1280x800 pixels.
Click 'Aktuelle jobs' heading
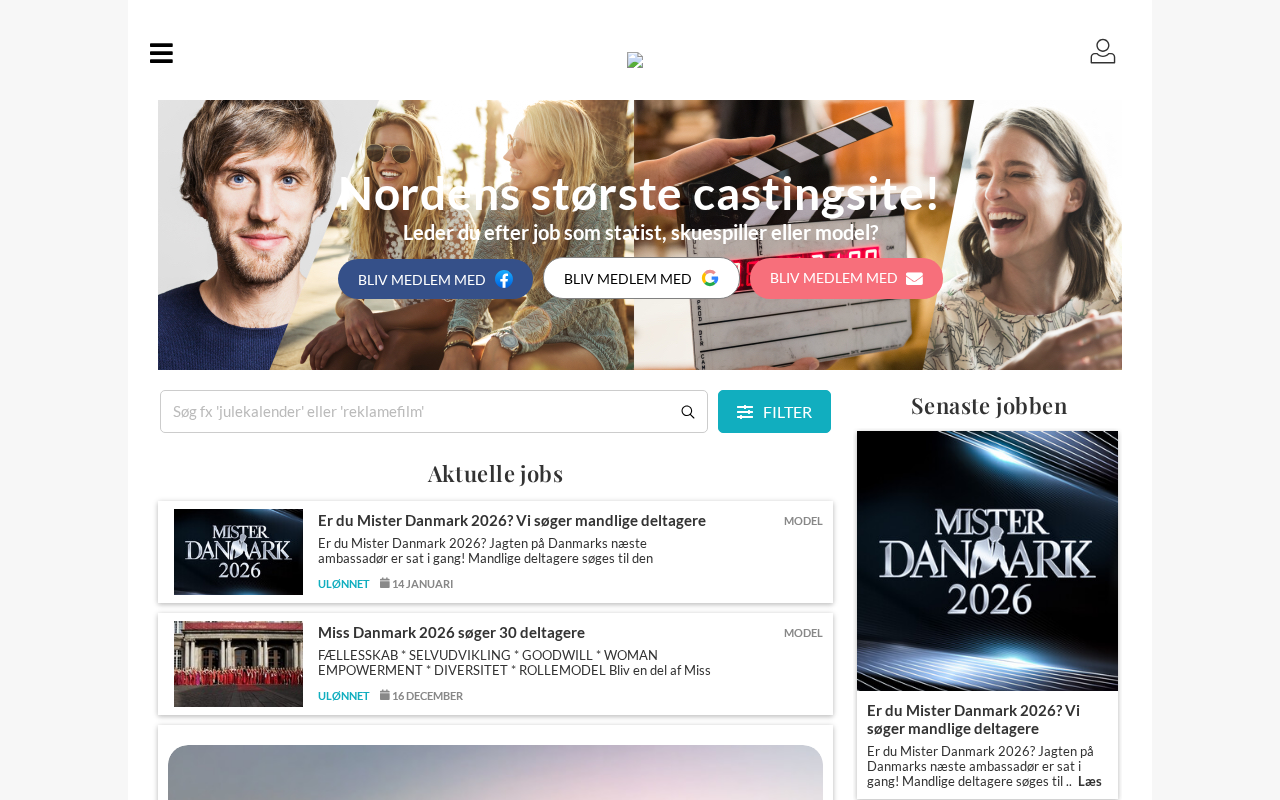click(x=495, y=473)
